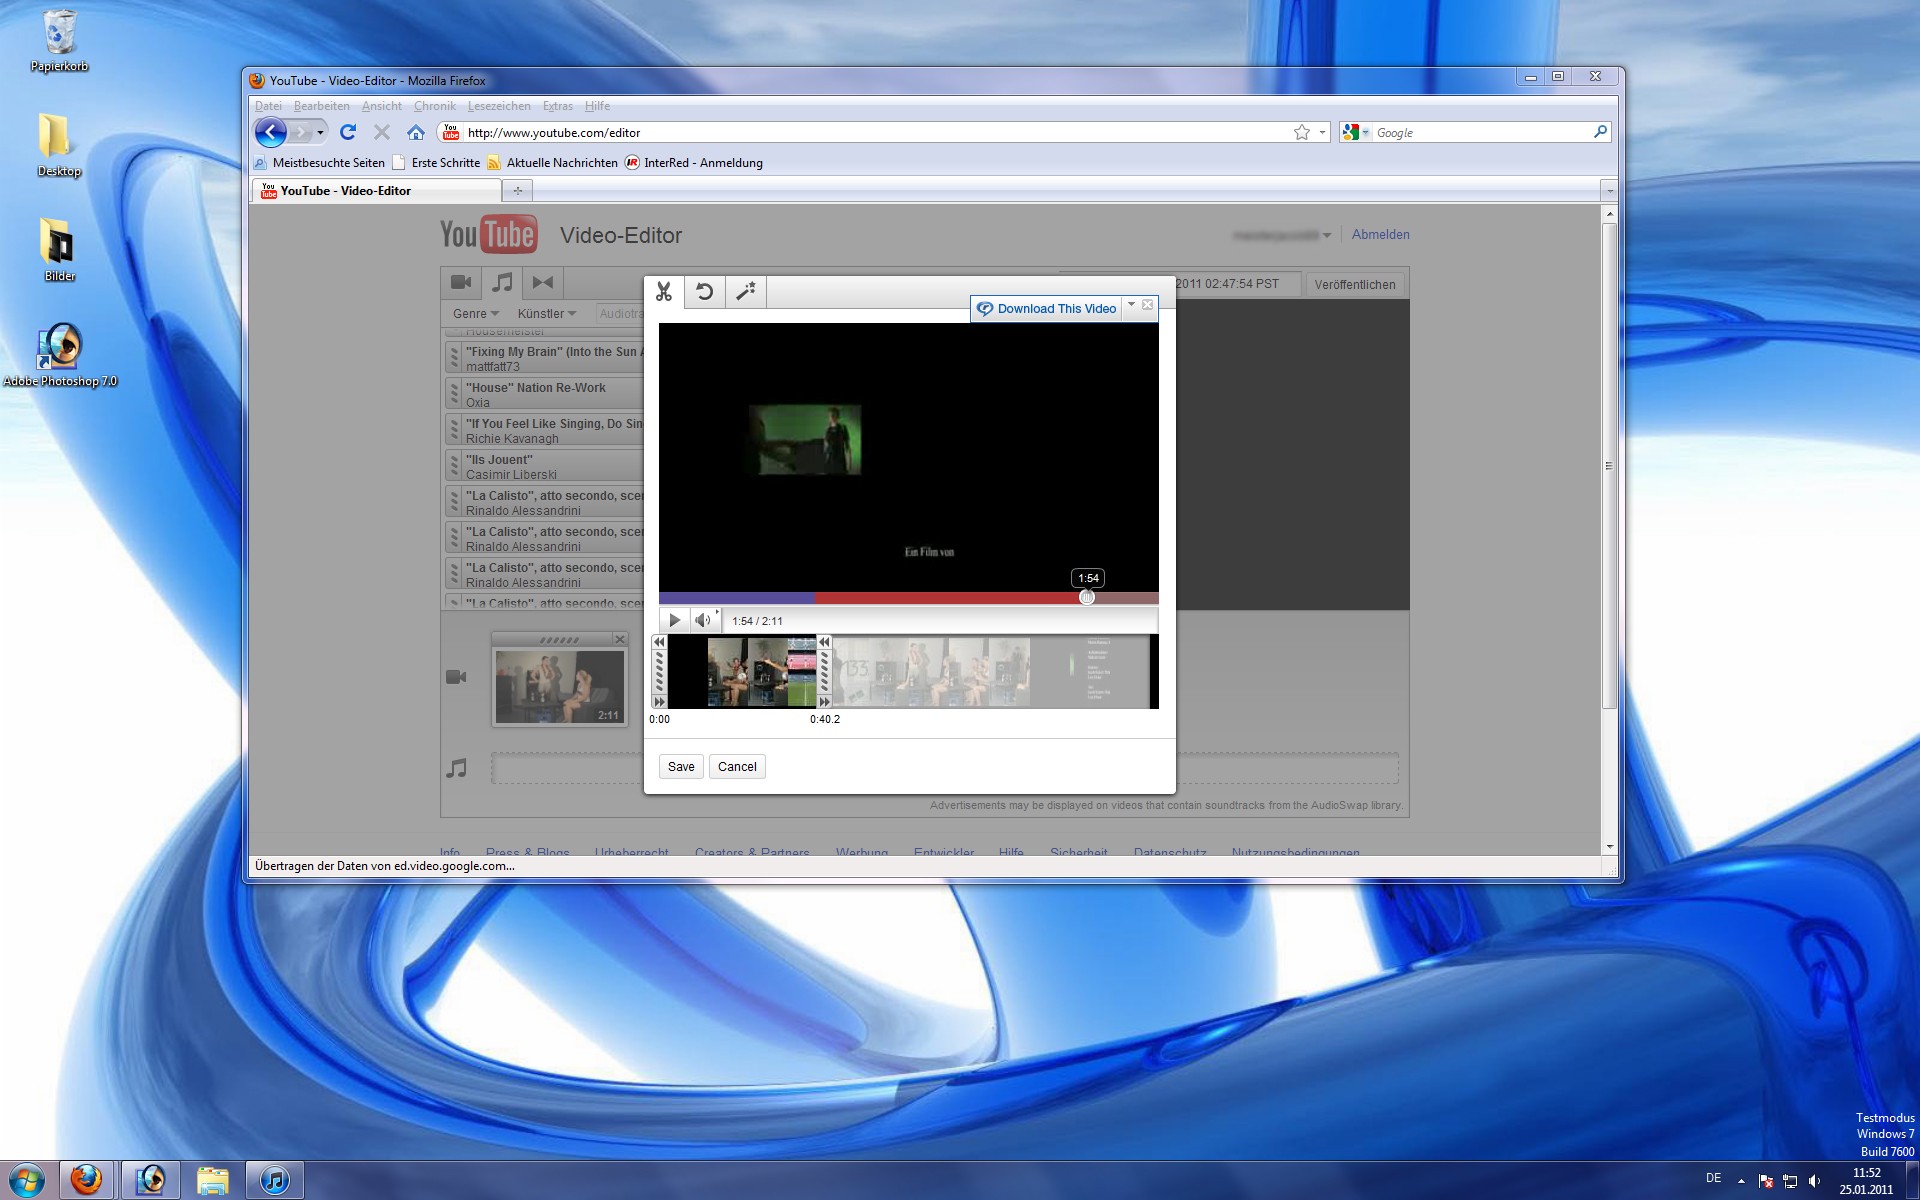Close the Download This Video bar
This screenshot has height=1200, width=1920.
pos(1148,305)
